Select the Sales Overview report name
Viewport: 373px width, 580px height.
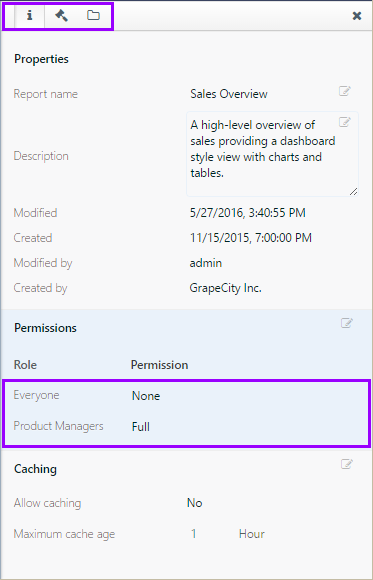point(229,94)
